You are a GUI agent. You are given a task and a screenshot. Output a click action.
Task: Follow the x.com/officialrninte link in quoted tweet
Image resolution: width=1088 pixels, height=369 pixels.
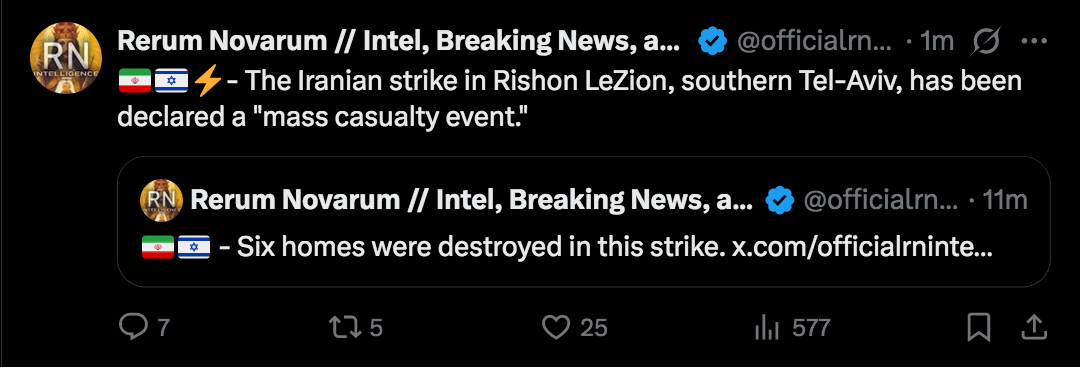coord(862,247)
